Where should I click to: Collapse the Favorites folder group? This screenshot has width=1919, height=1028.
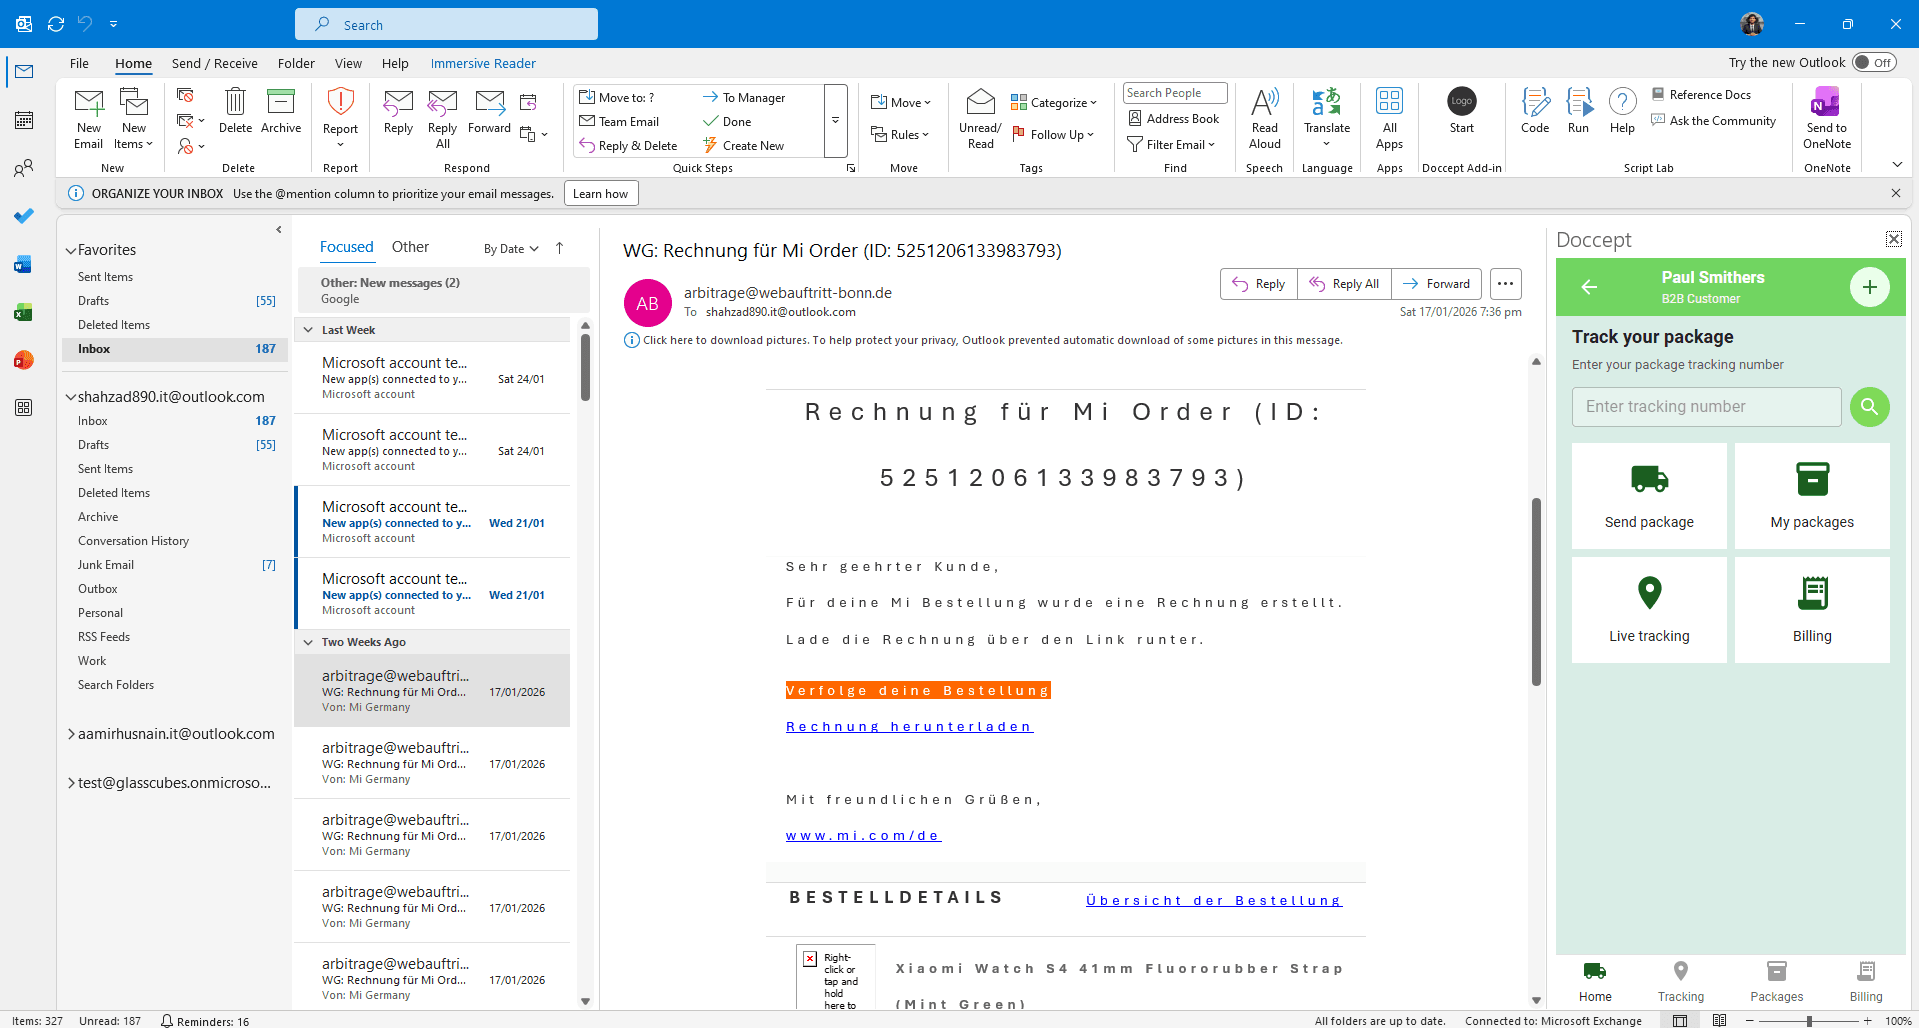71,250
